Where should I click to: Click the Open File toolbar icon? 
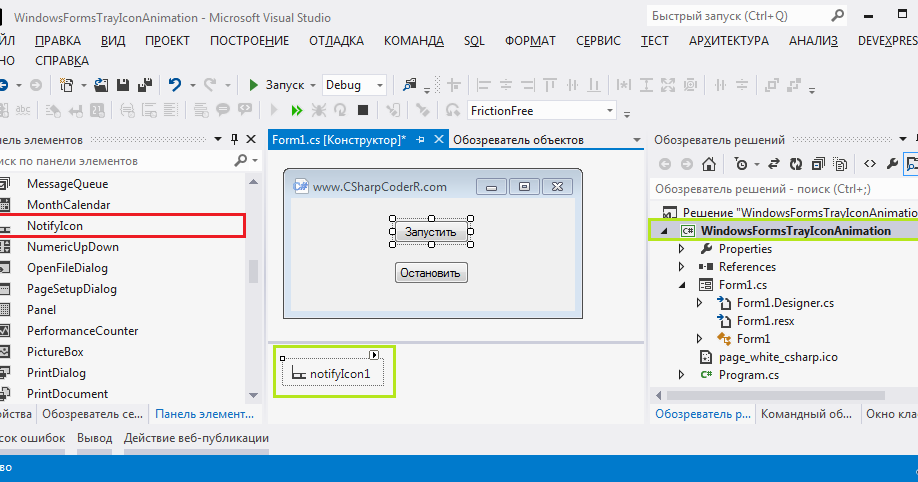pos(101,86)
